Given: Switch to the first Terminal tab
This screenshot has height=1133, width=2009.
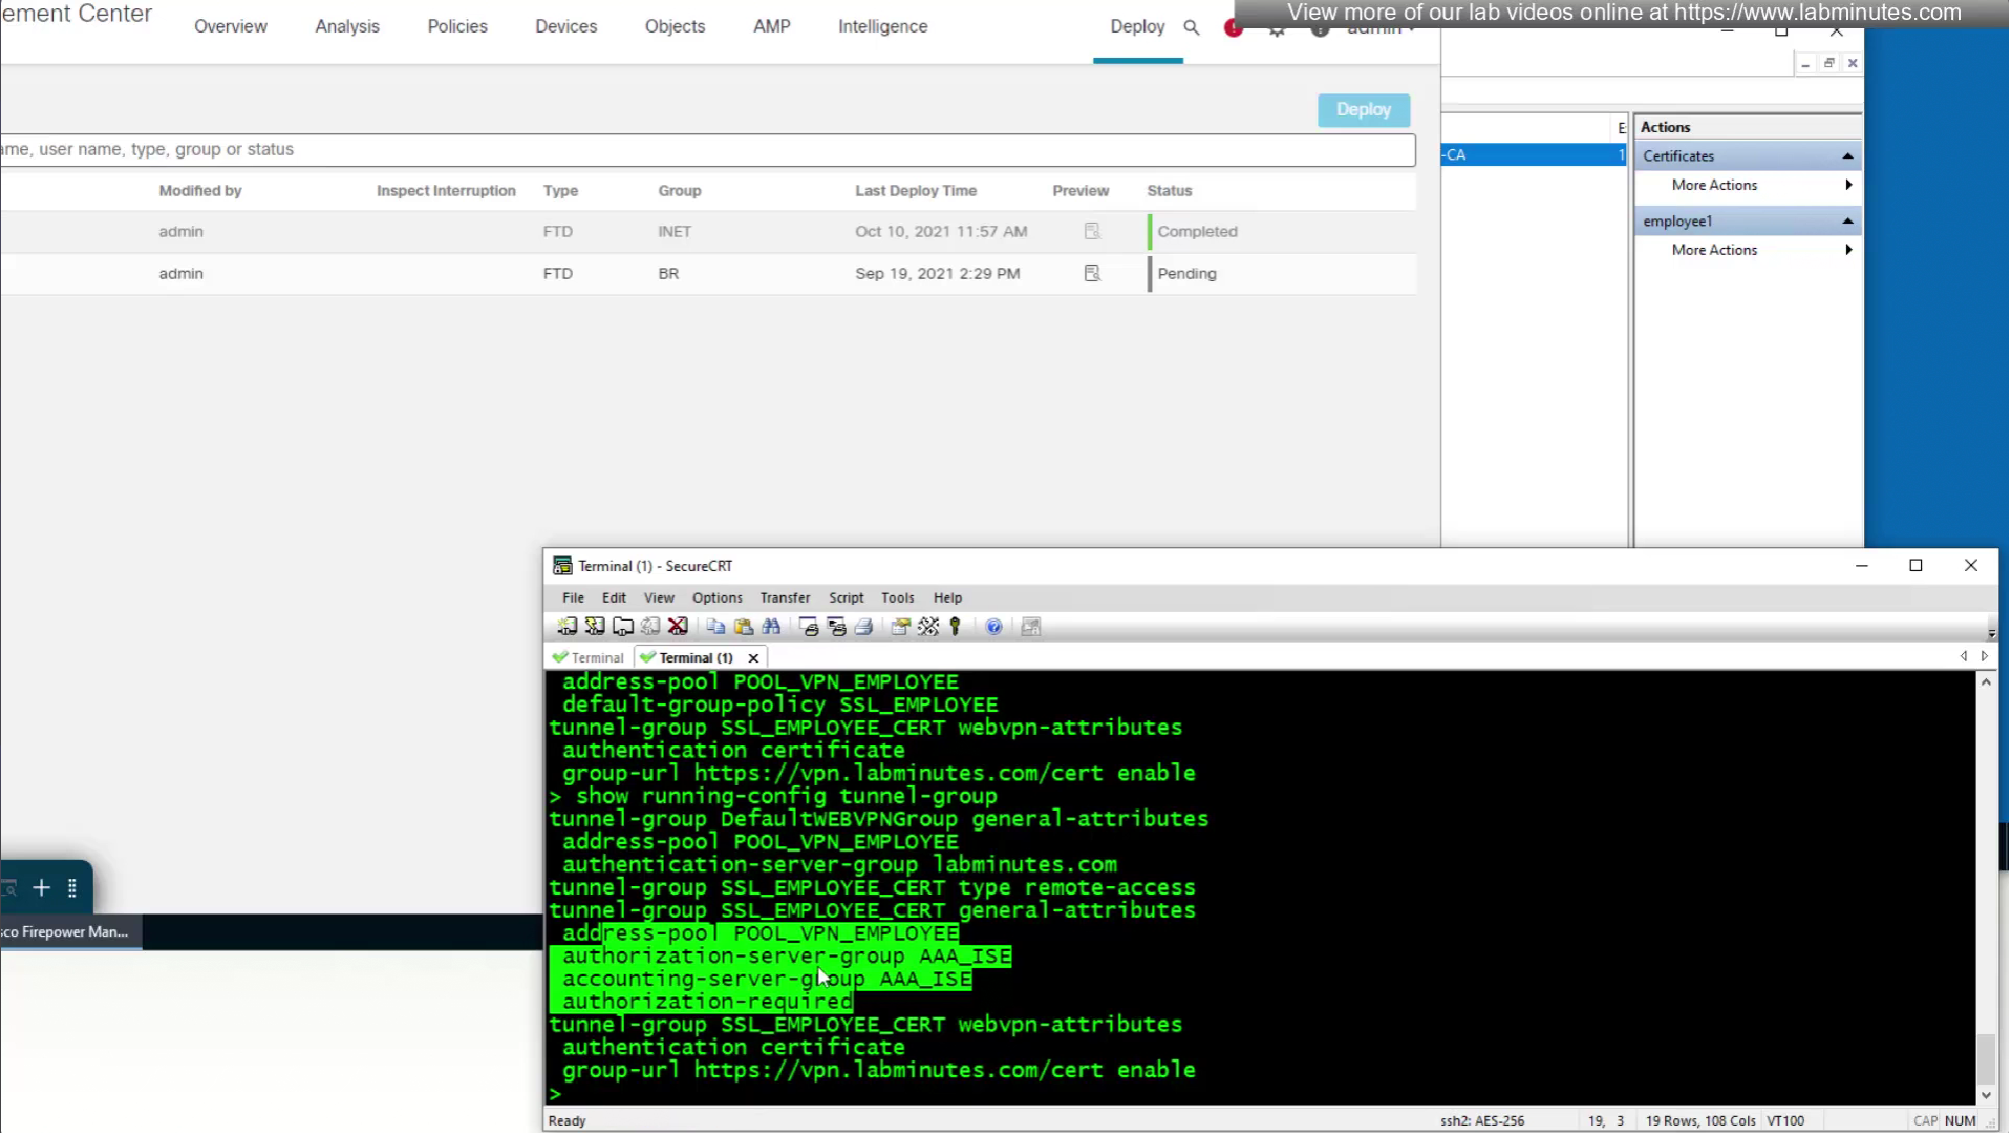Looking at the screenshot, I should [588, 657].
